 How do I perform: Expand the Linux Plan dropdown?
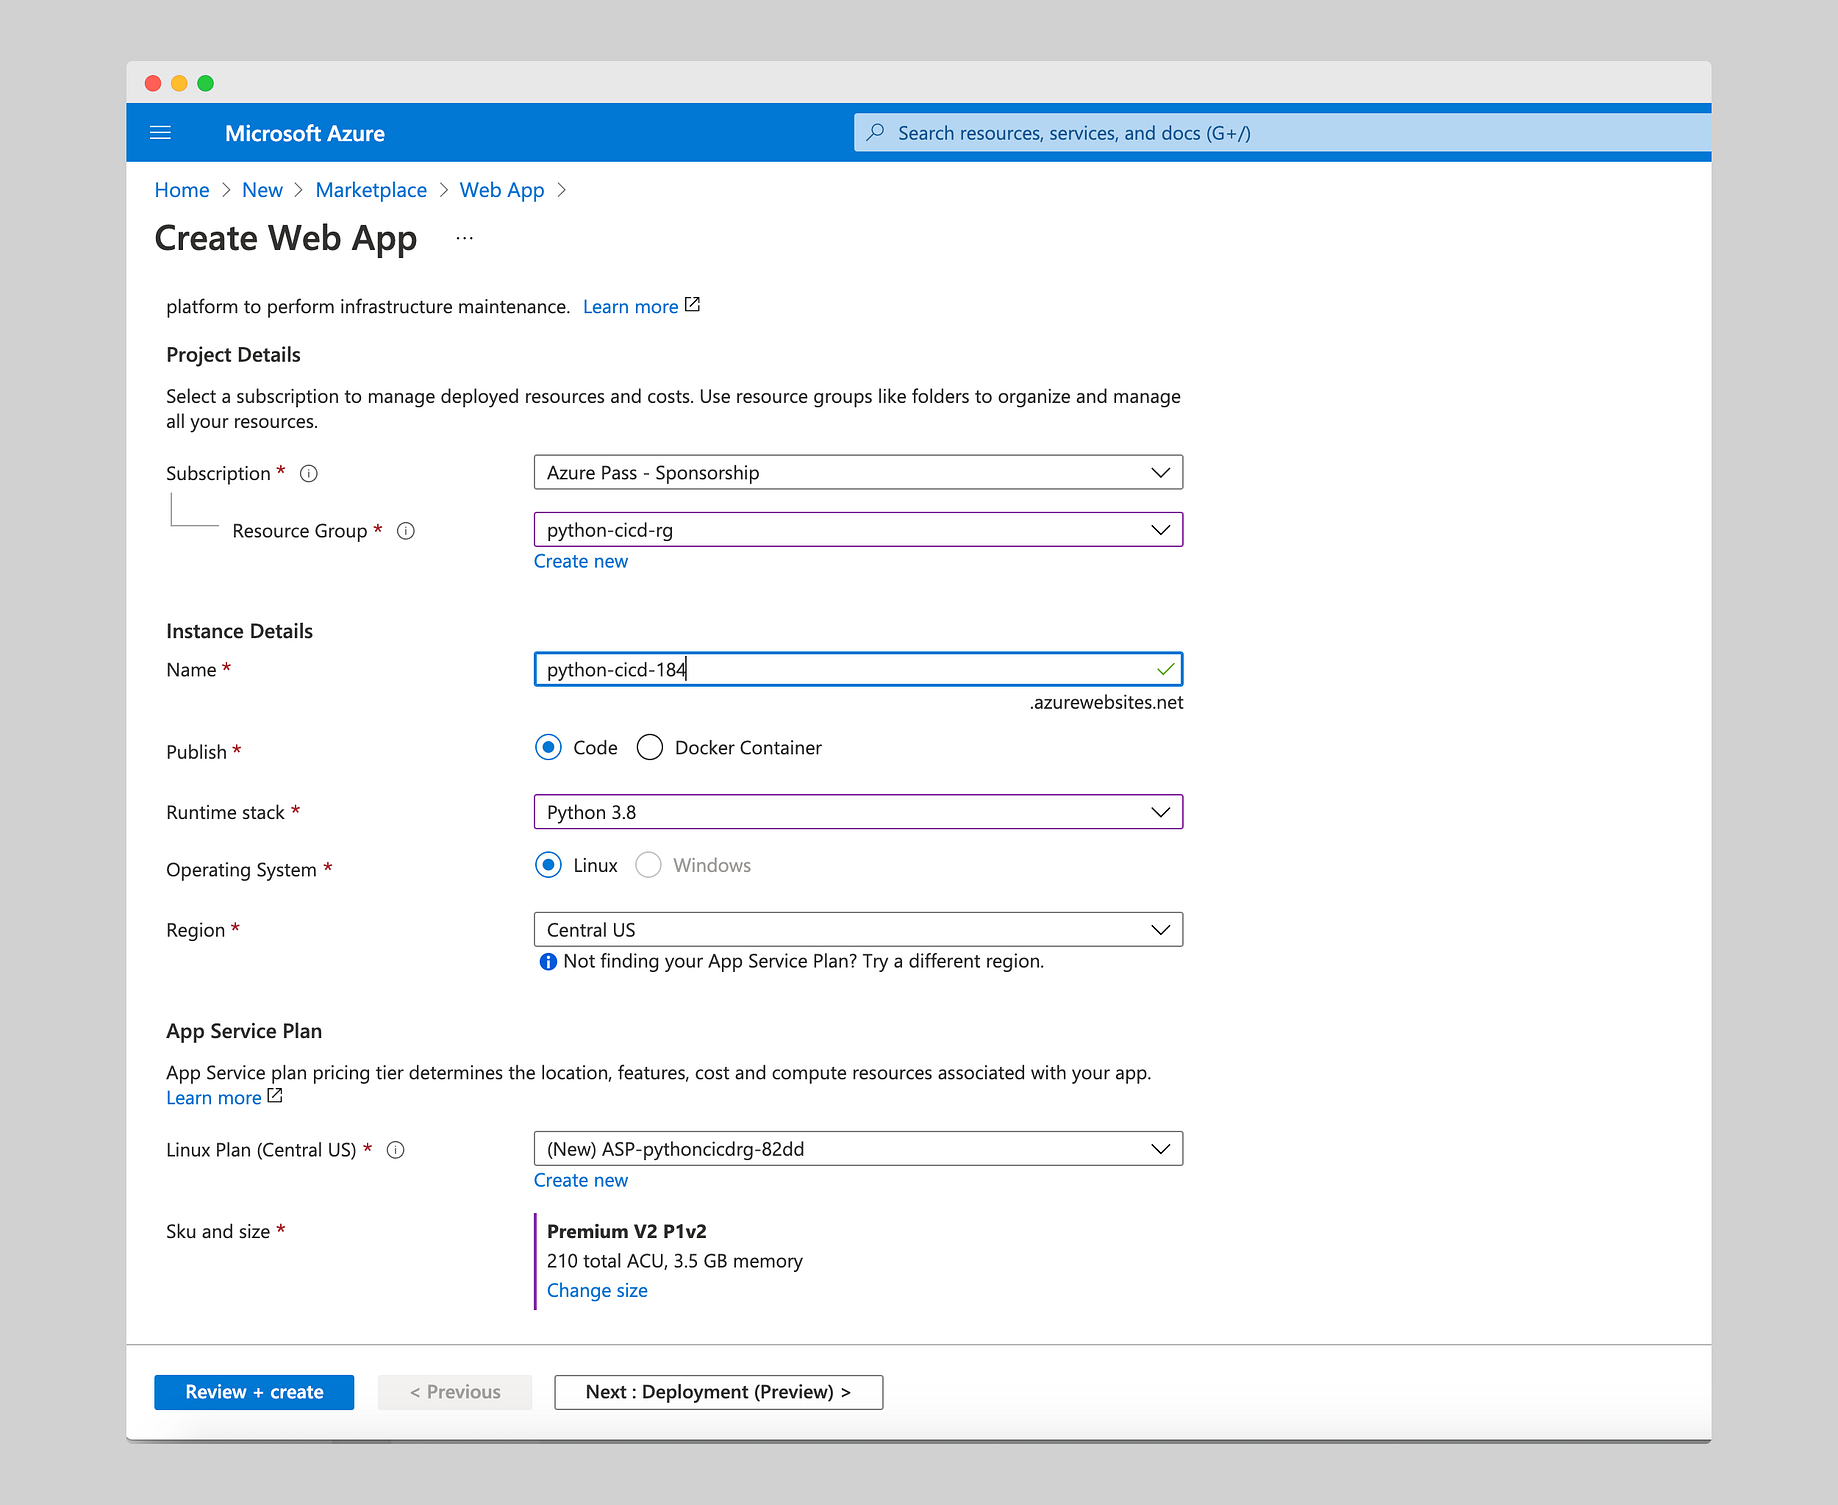858,1149
